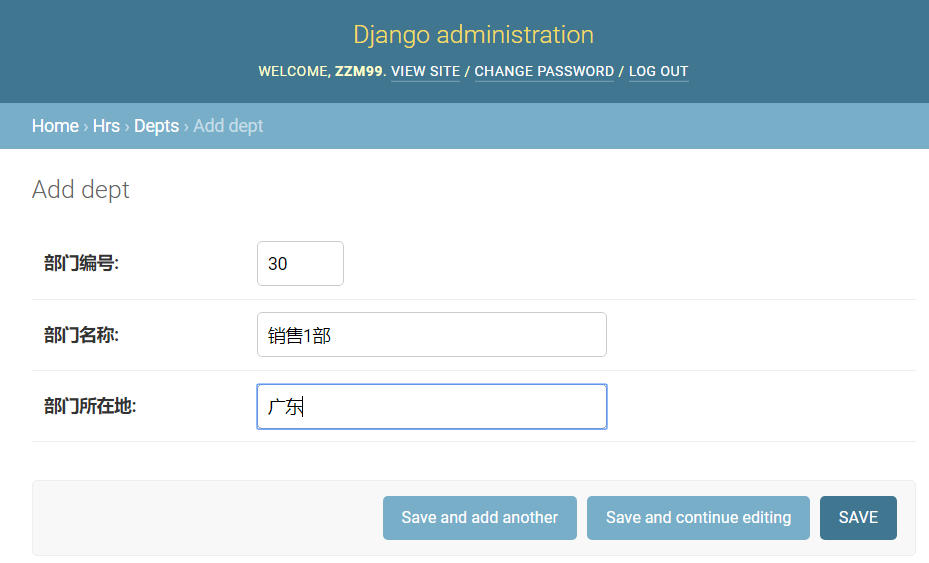Screen dimensions: 929x563
Task: Open the VIEW SITE link
Action: coord(425,72)
